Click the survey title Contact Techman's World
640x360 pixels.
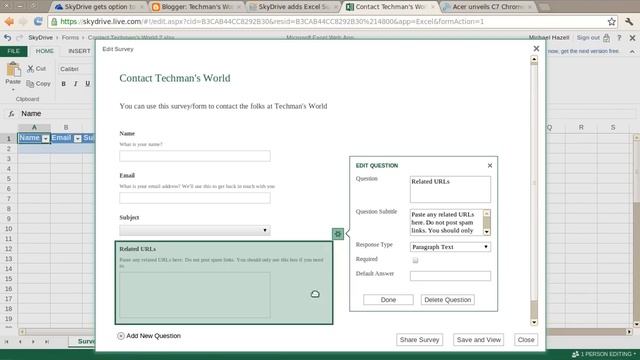[175, 78]
